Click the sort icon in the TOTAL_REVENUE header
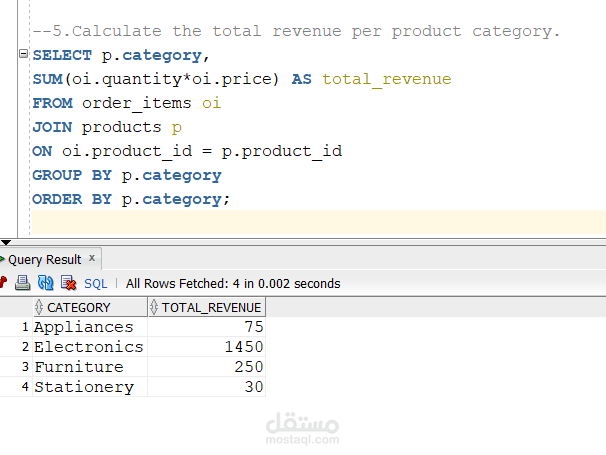606x455 pixels. point(154,308)
